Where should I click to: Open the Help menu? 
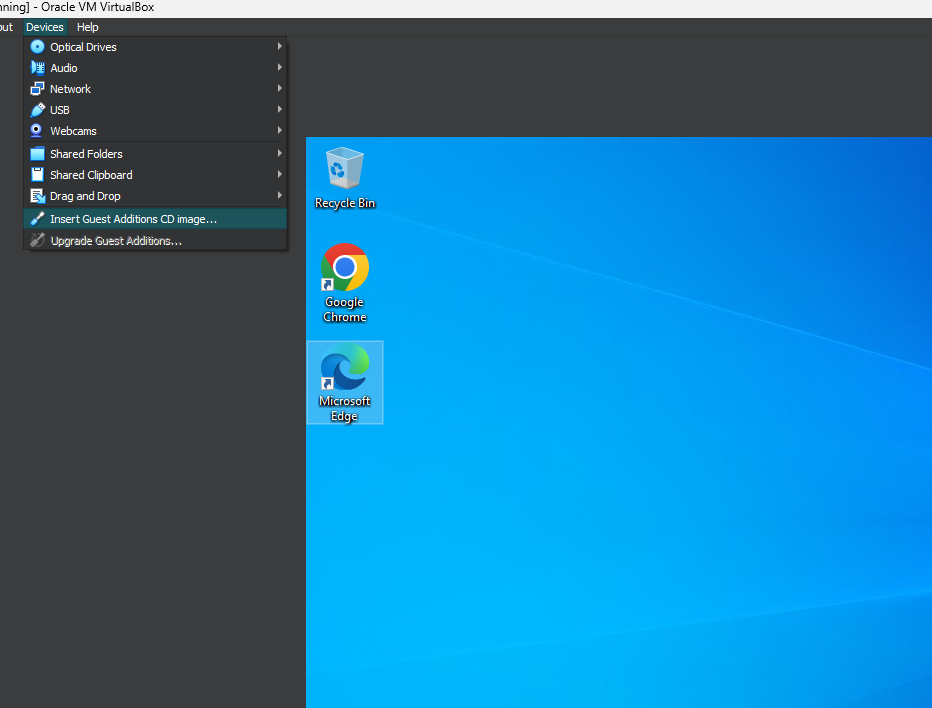click(88, 27)
